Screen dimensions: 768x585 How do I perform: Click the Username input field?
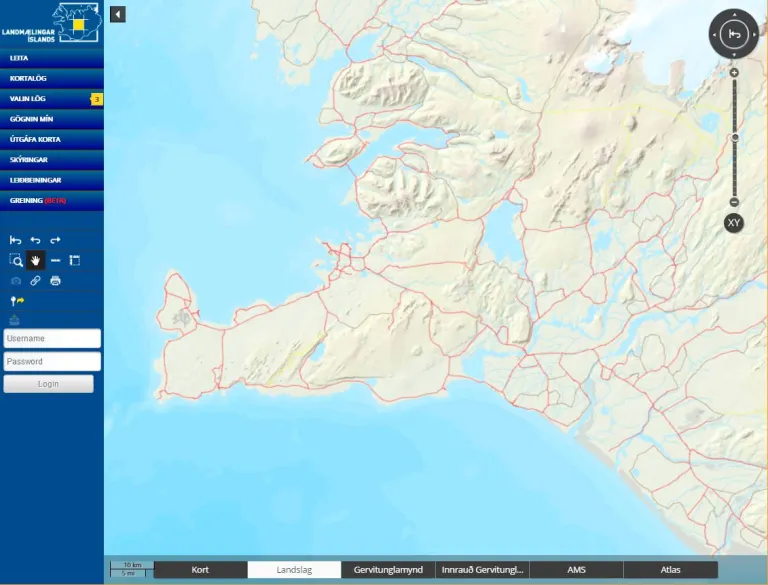(x=52, y=339)
